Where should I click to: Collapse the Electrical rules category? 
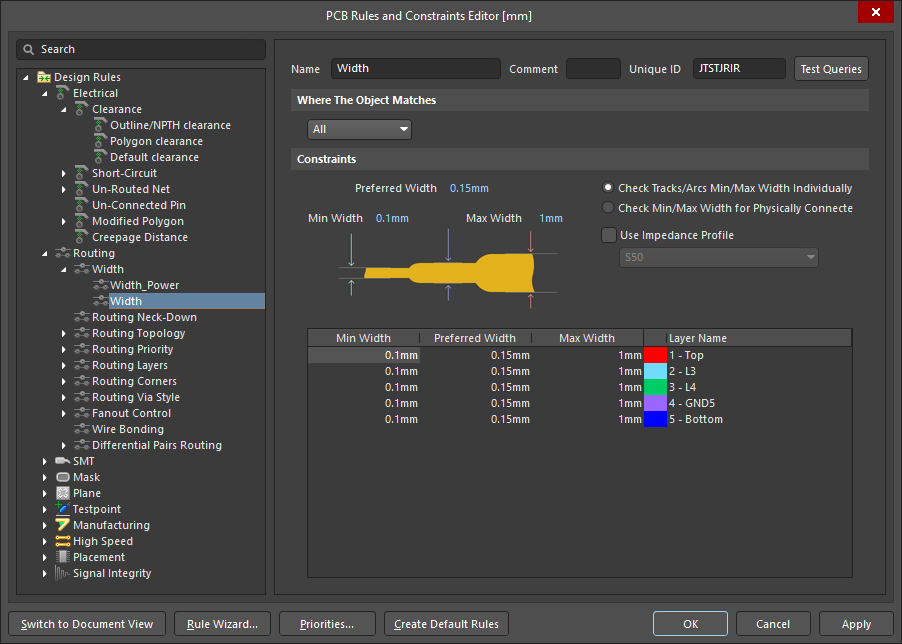(45, 93)
